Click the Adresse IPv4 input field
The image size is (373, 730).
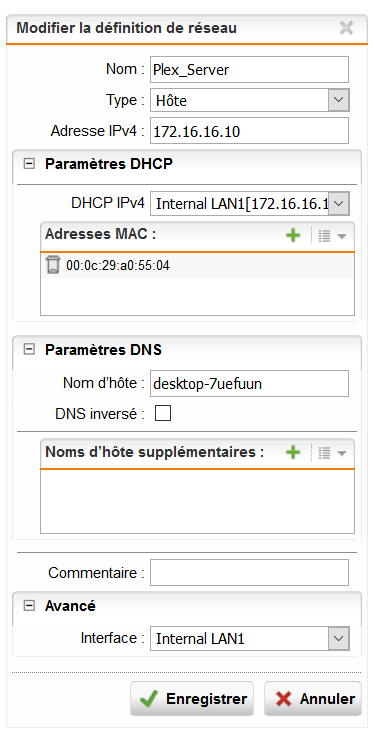pyautogui.click(x=249, y=131)
